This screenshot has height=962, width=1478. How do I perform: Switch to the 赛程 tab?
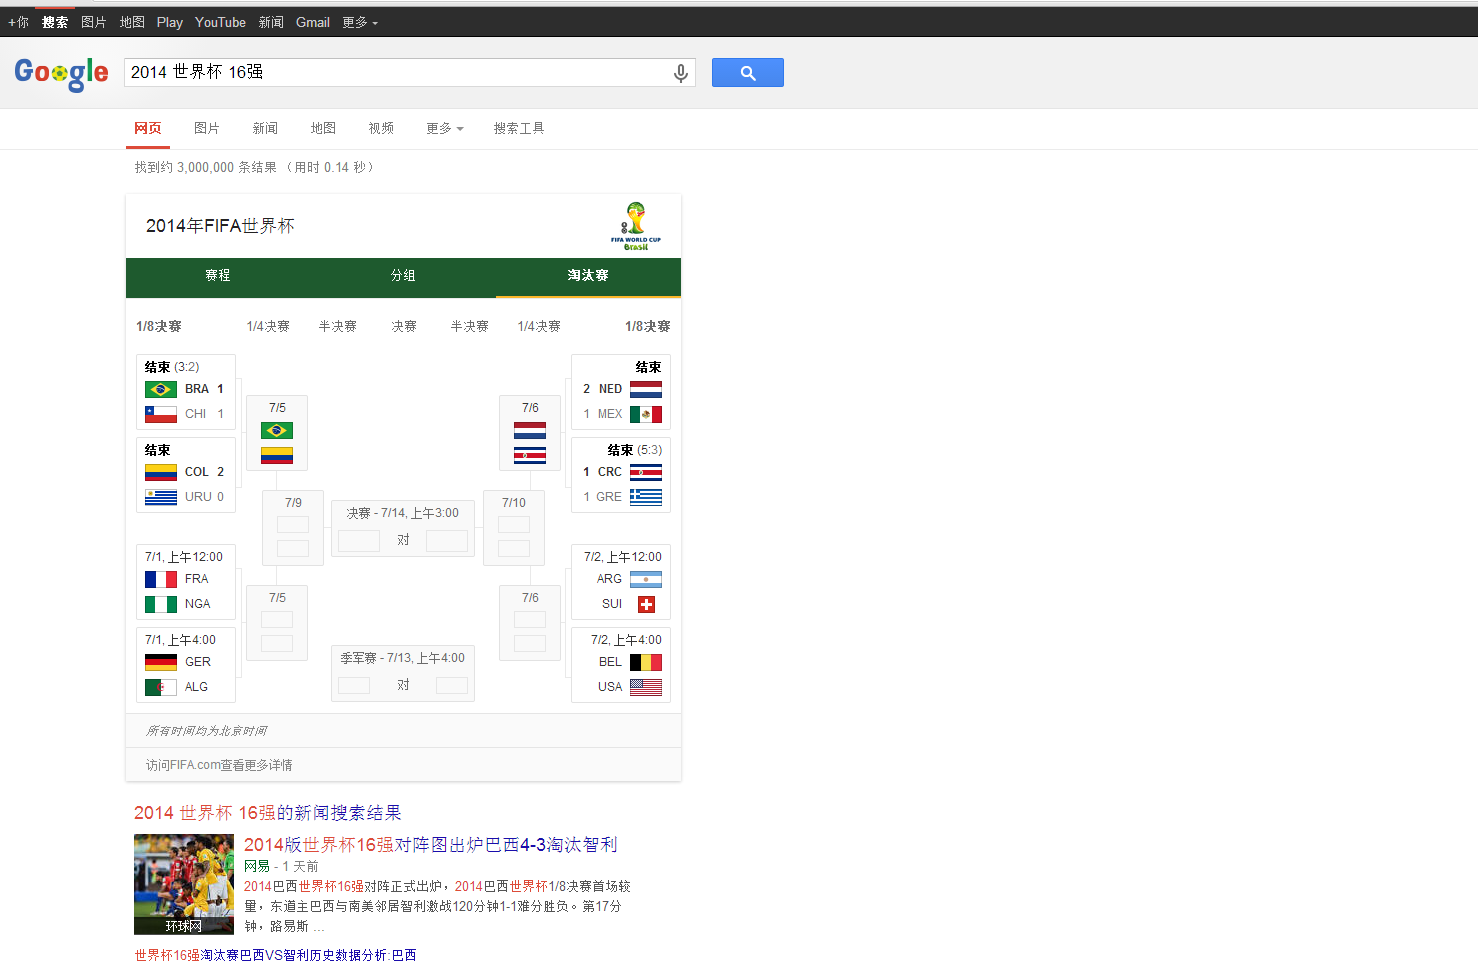[218, 276]
